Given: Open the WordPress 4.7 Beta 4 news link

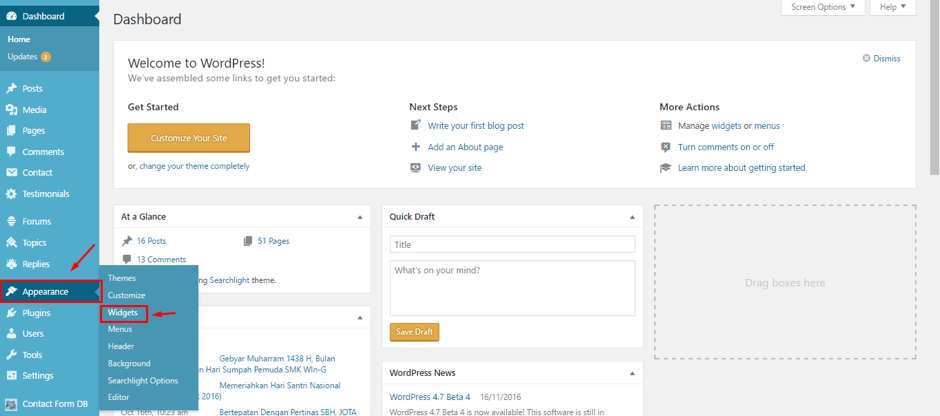Looking at the screenshot, I should (x=430, y=397).
